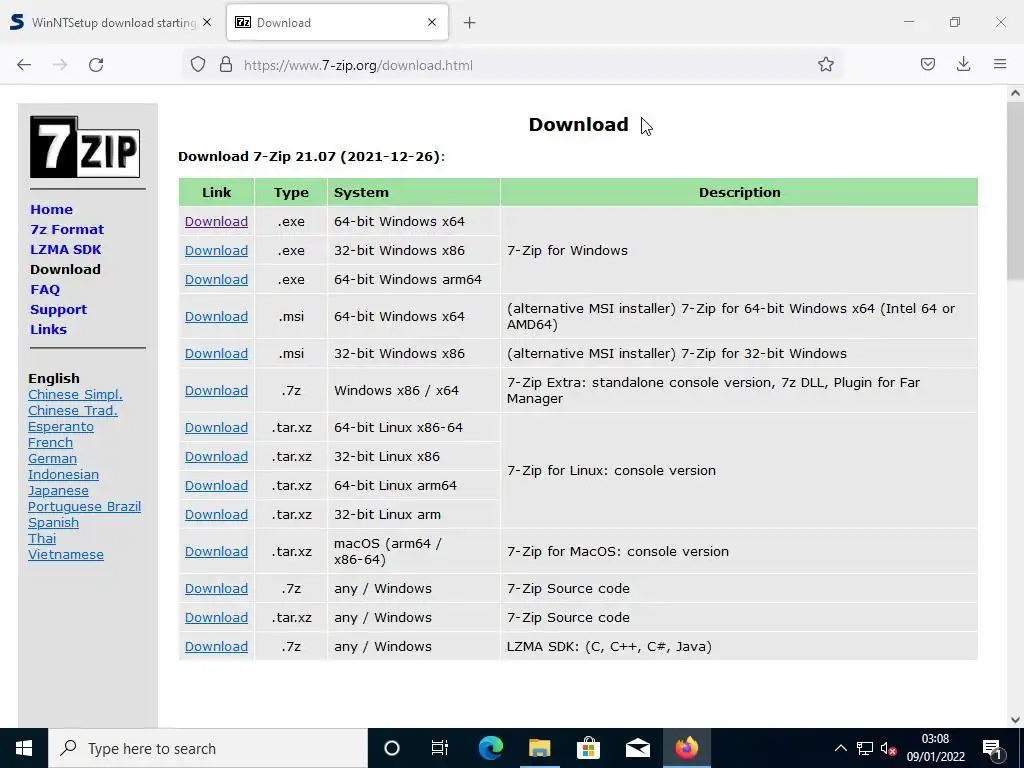Open Cortana circle icon in taskbar
This screenshot has width=1024, height=768.
click(x=392, y=748)
